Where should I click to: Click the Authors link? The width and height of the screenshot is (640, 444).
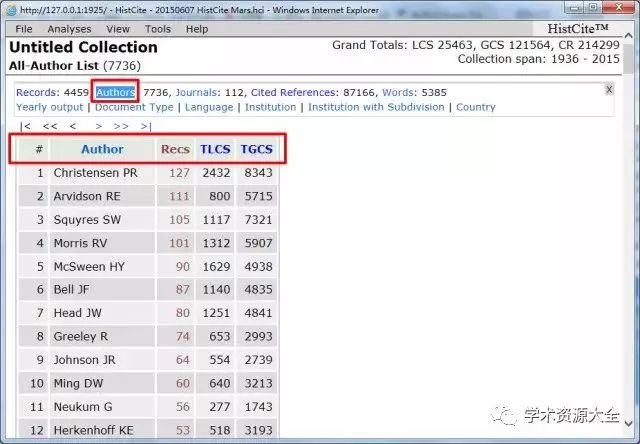(116, 93)
